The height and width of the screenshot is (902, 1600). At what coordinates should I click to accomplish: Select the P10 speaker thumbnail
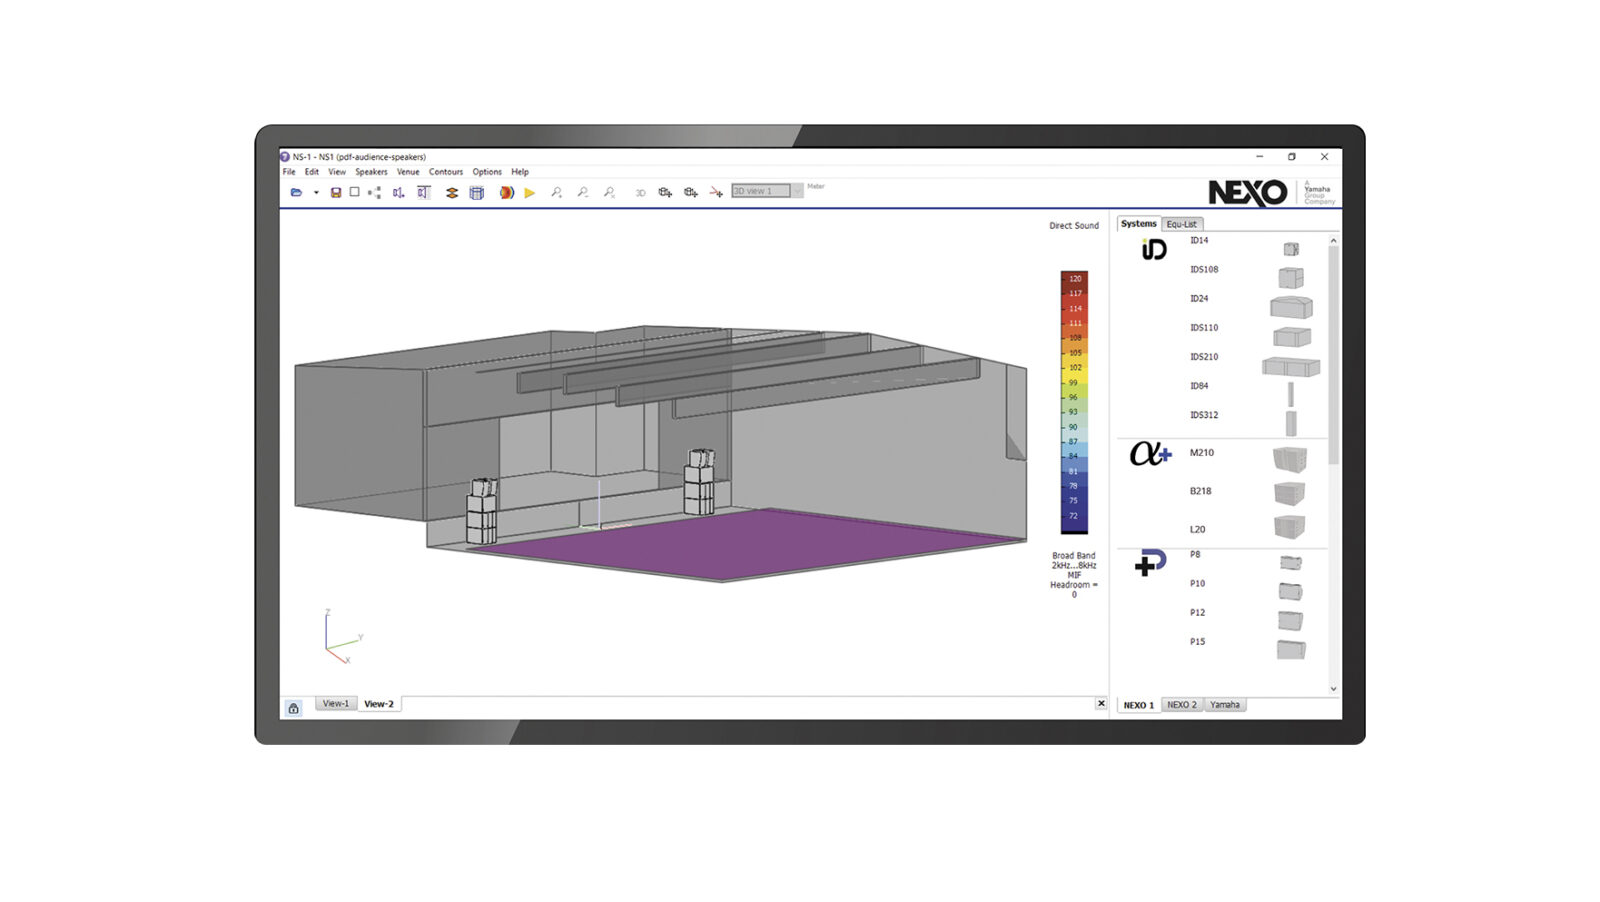point(1291,592)
